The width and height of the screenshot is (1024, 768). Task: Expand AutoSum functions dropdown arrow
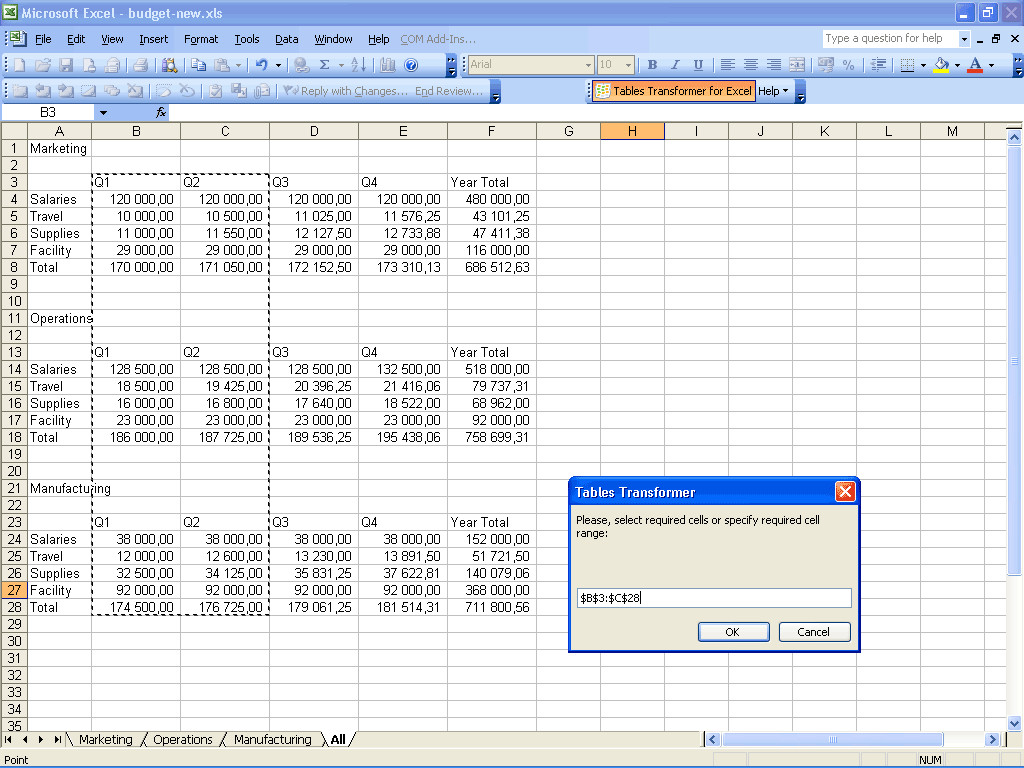[x=341, y=65]
